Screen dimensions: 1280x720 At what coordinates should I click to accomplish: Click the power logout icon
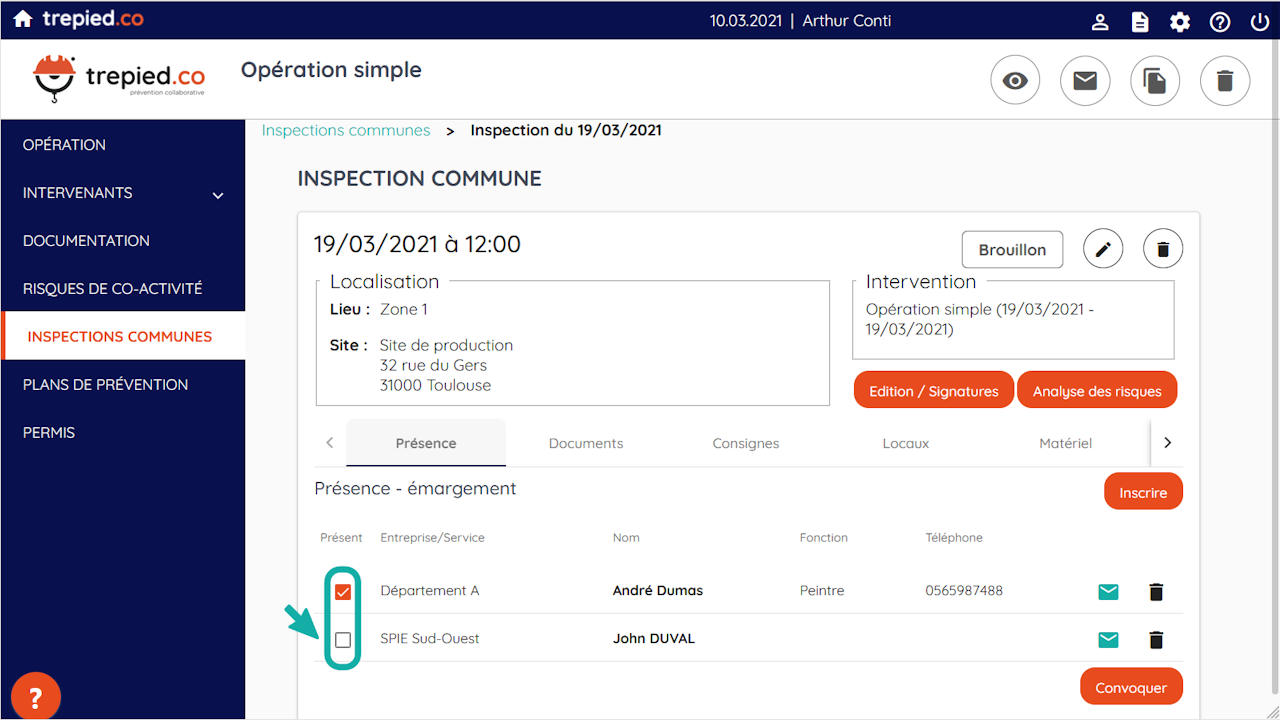[x=1260, y=21]
